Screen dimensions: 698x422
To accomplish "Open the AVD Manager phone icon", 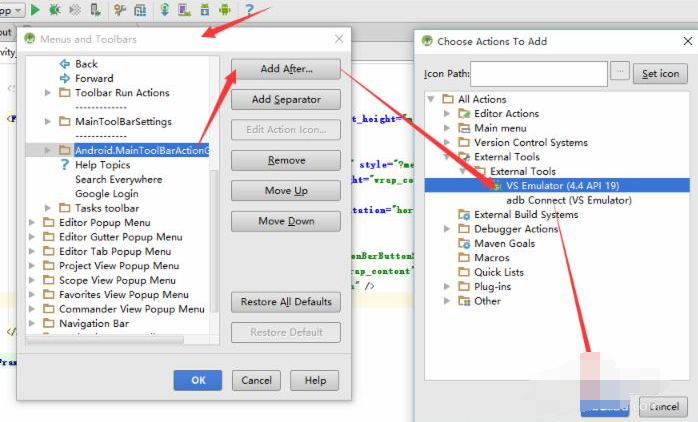I will (184, 9).
